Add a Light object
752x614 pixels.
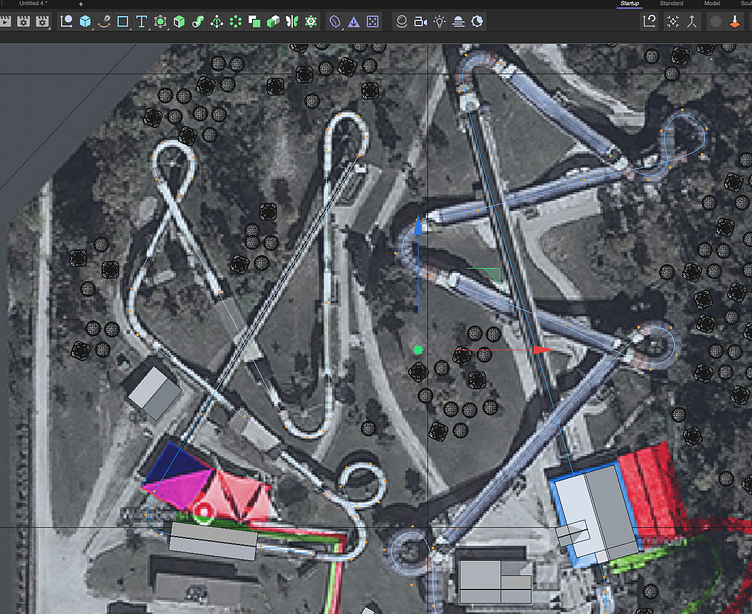(439, 21)
